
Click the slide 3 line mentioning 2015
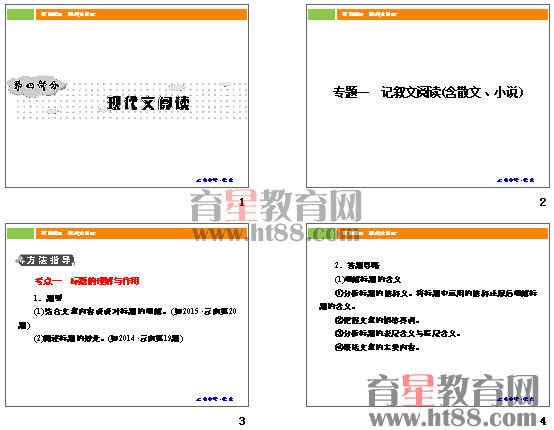click(x=127, y=318)
